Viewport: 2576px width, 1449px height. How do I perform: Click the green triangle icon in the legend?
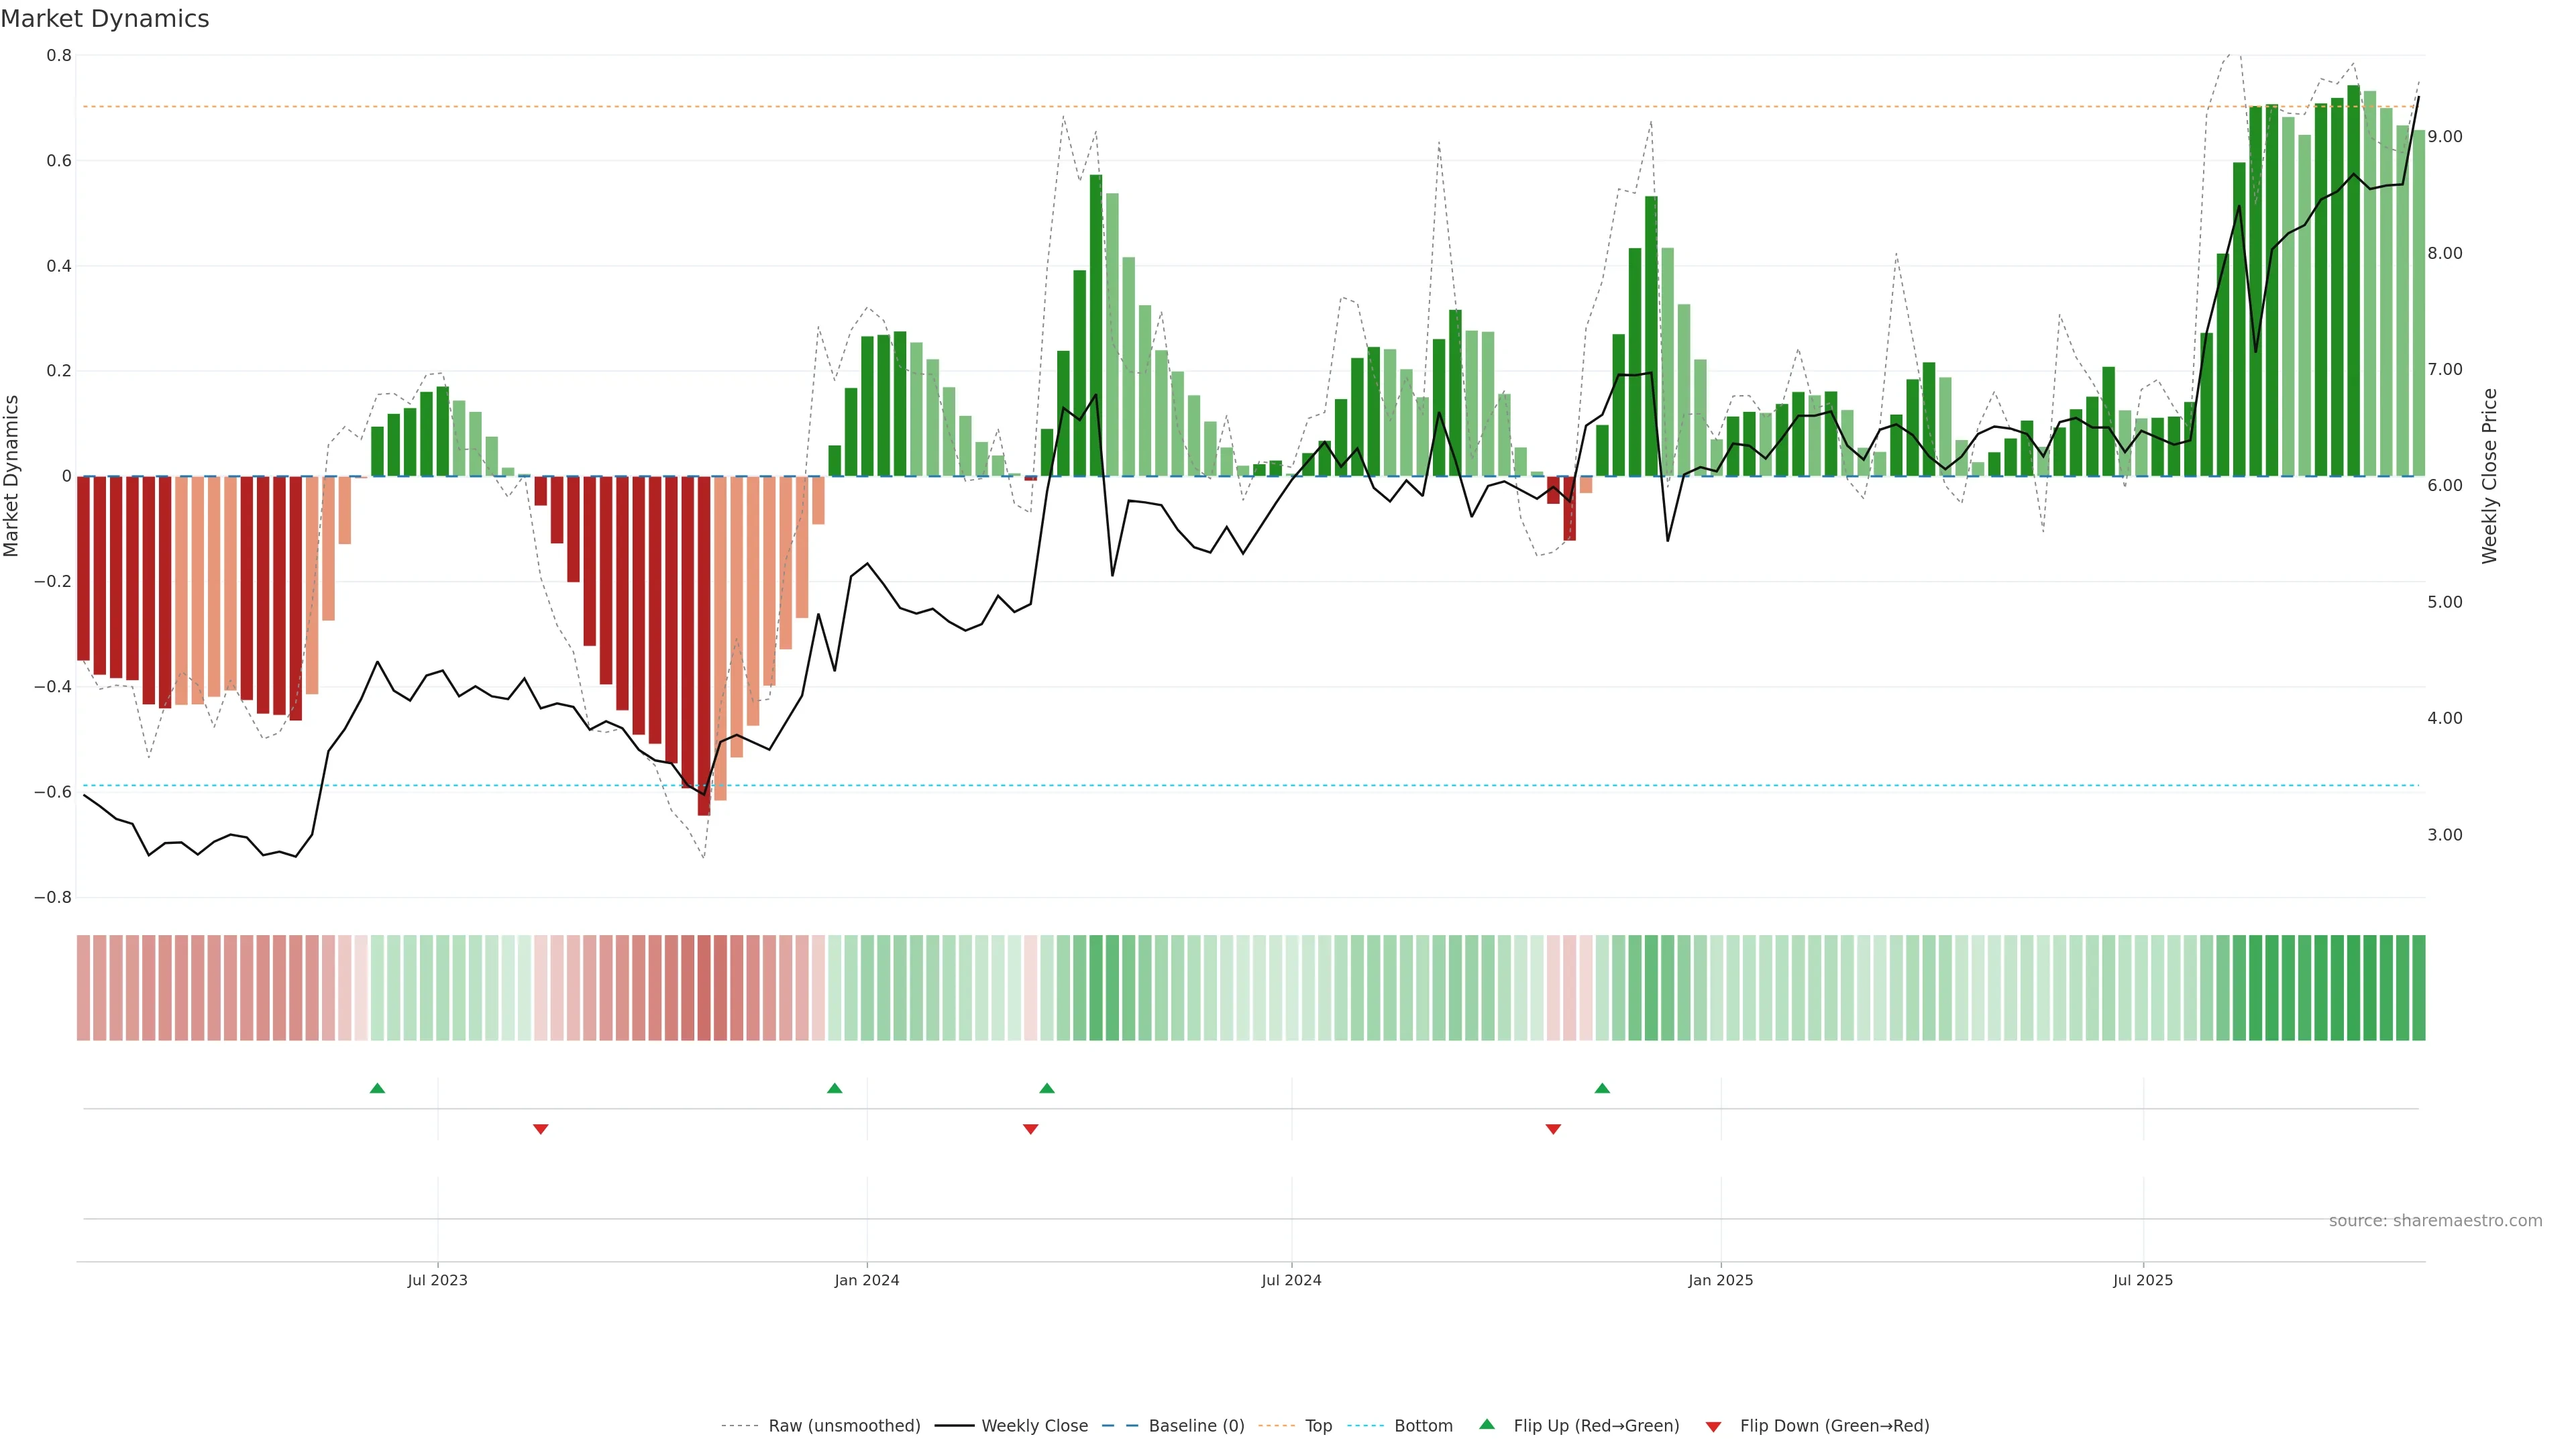coord(1487,1424)
